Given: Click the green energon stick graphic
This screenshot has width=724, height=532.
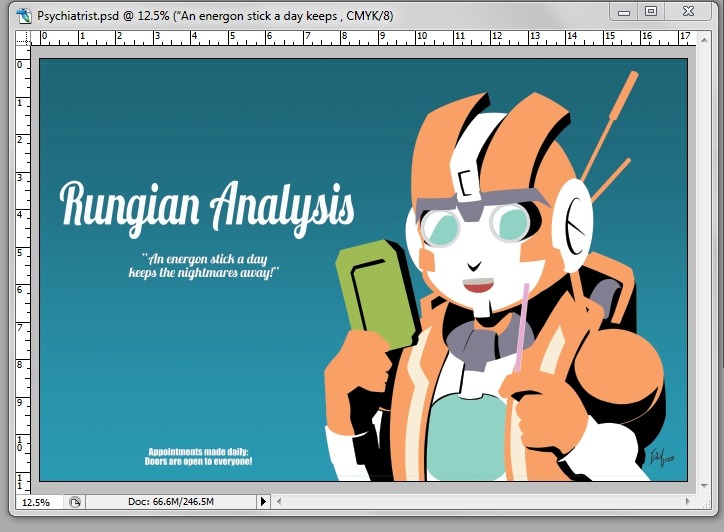Looking at the screenshot, I should pyautogui.click(x=378, y=295).
